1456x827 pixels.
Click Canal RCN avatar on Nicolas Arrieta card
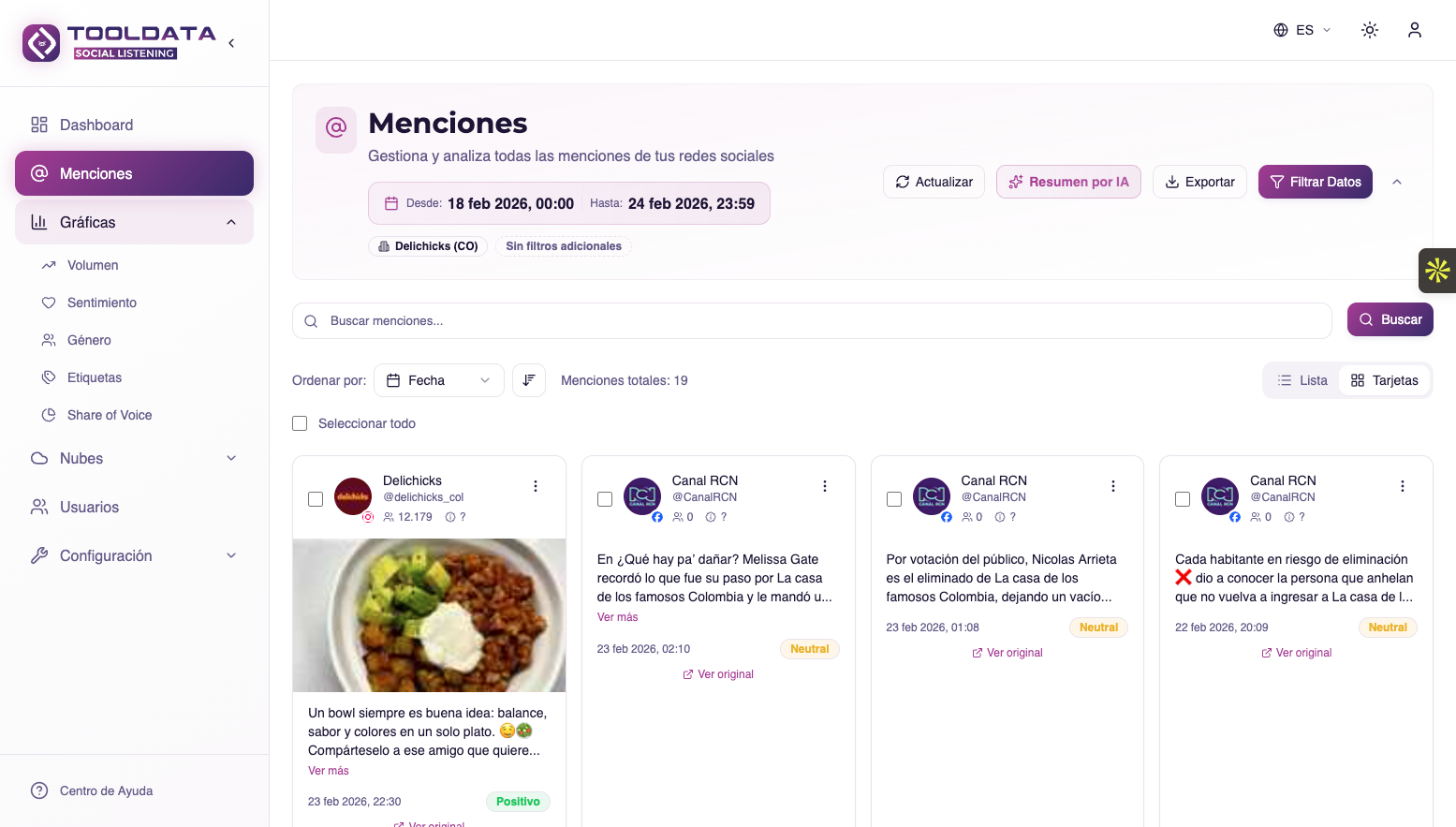pyautogui.click(x=931, y=497)
